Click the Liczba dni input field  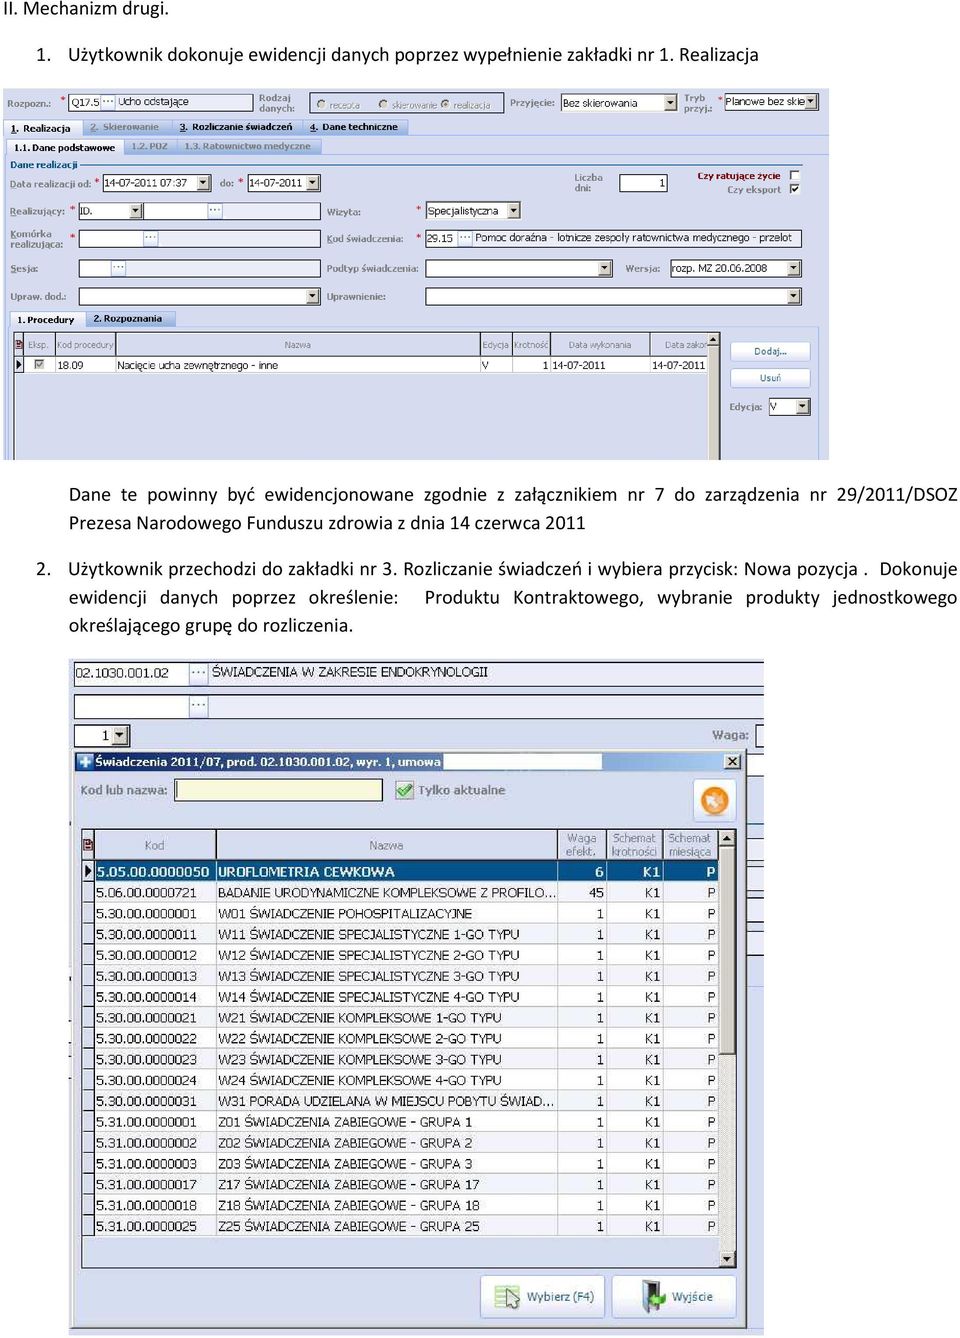coord(643,183)
